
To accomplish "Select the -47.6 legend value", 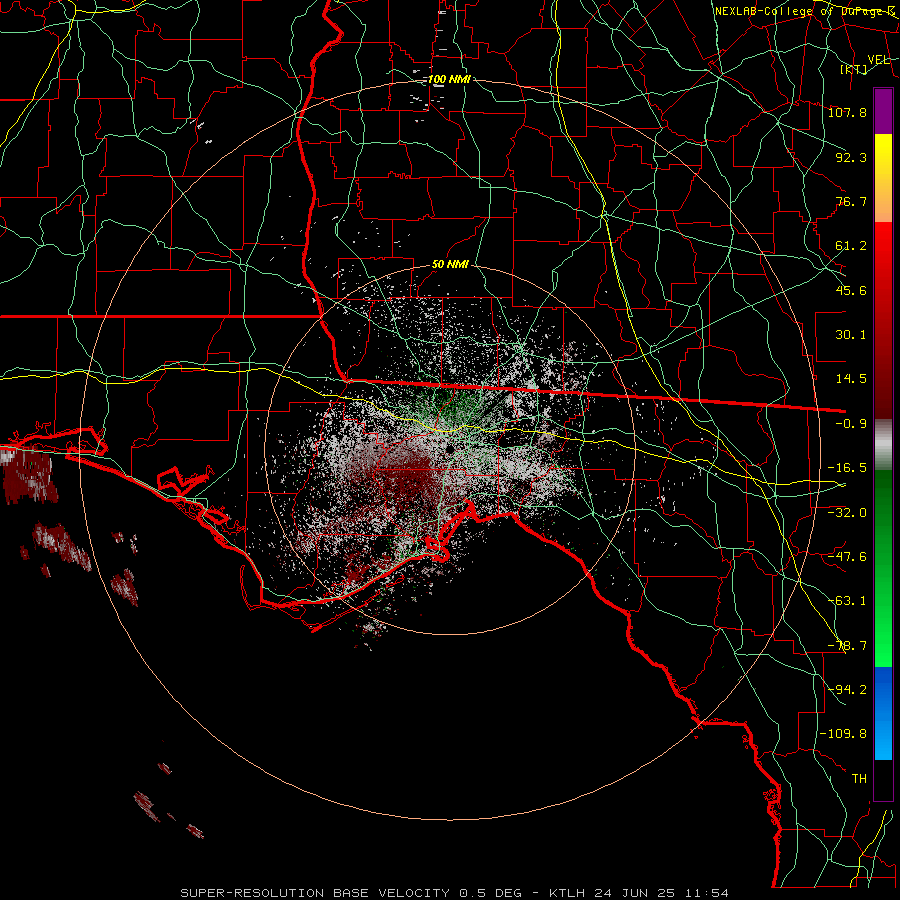I will pos(848,557).
